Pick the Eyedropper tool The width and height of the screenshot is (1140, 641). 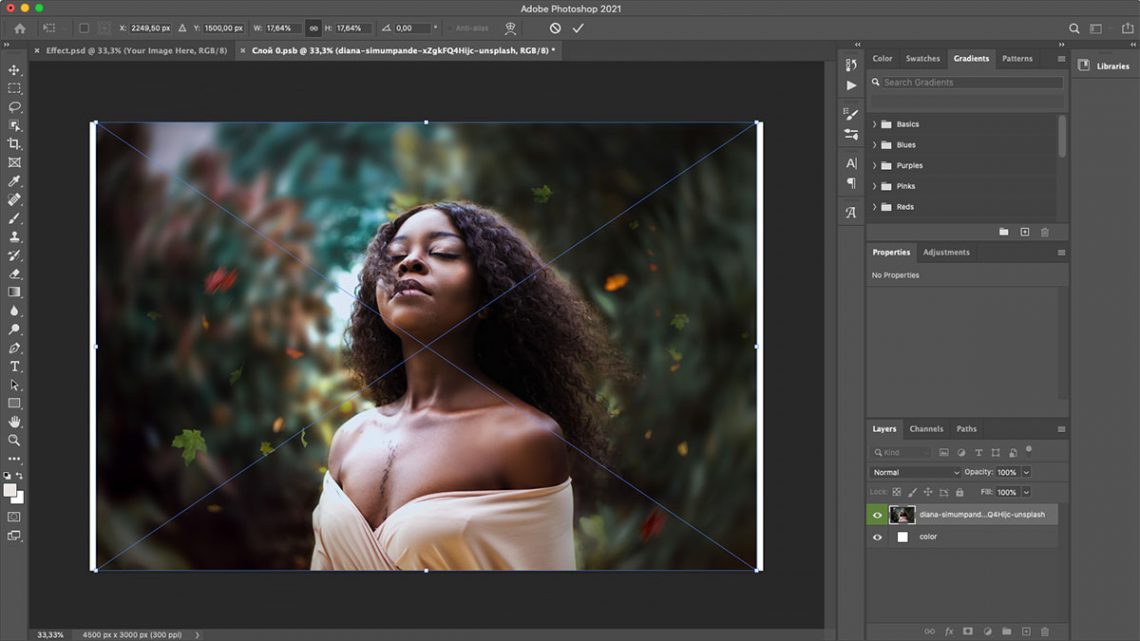(14, 181)
